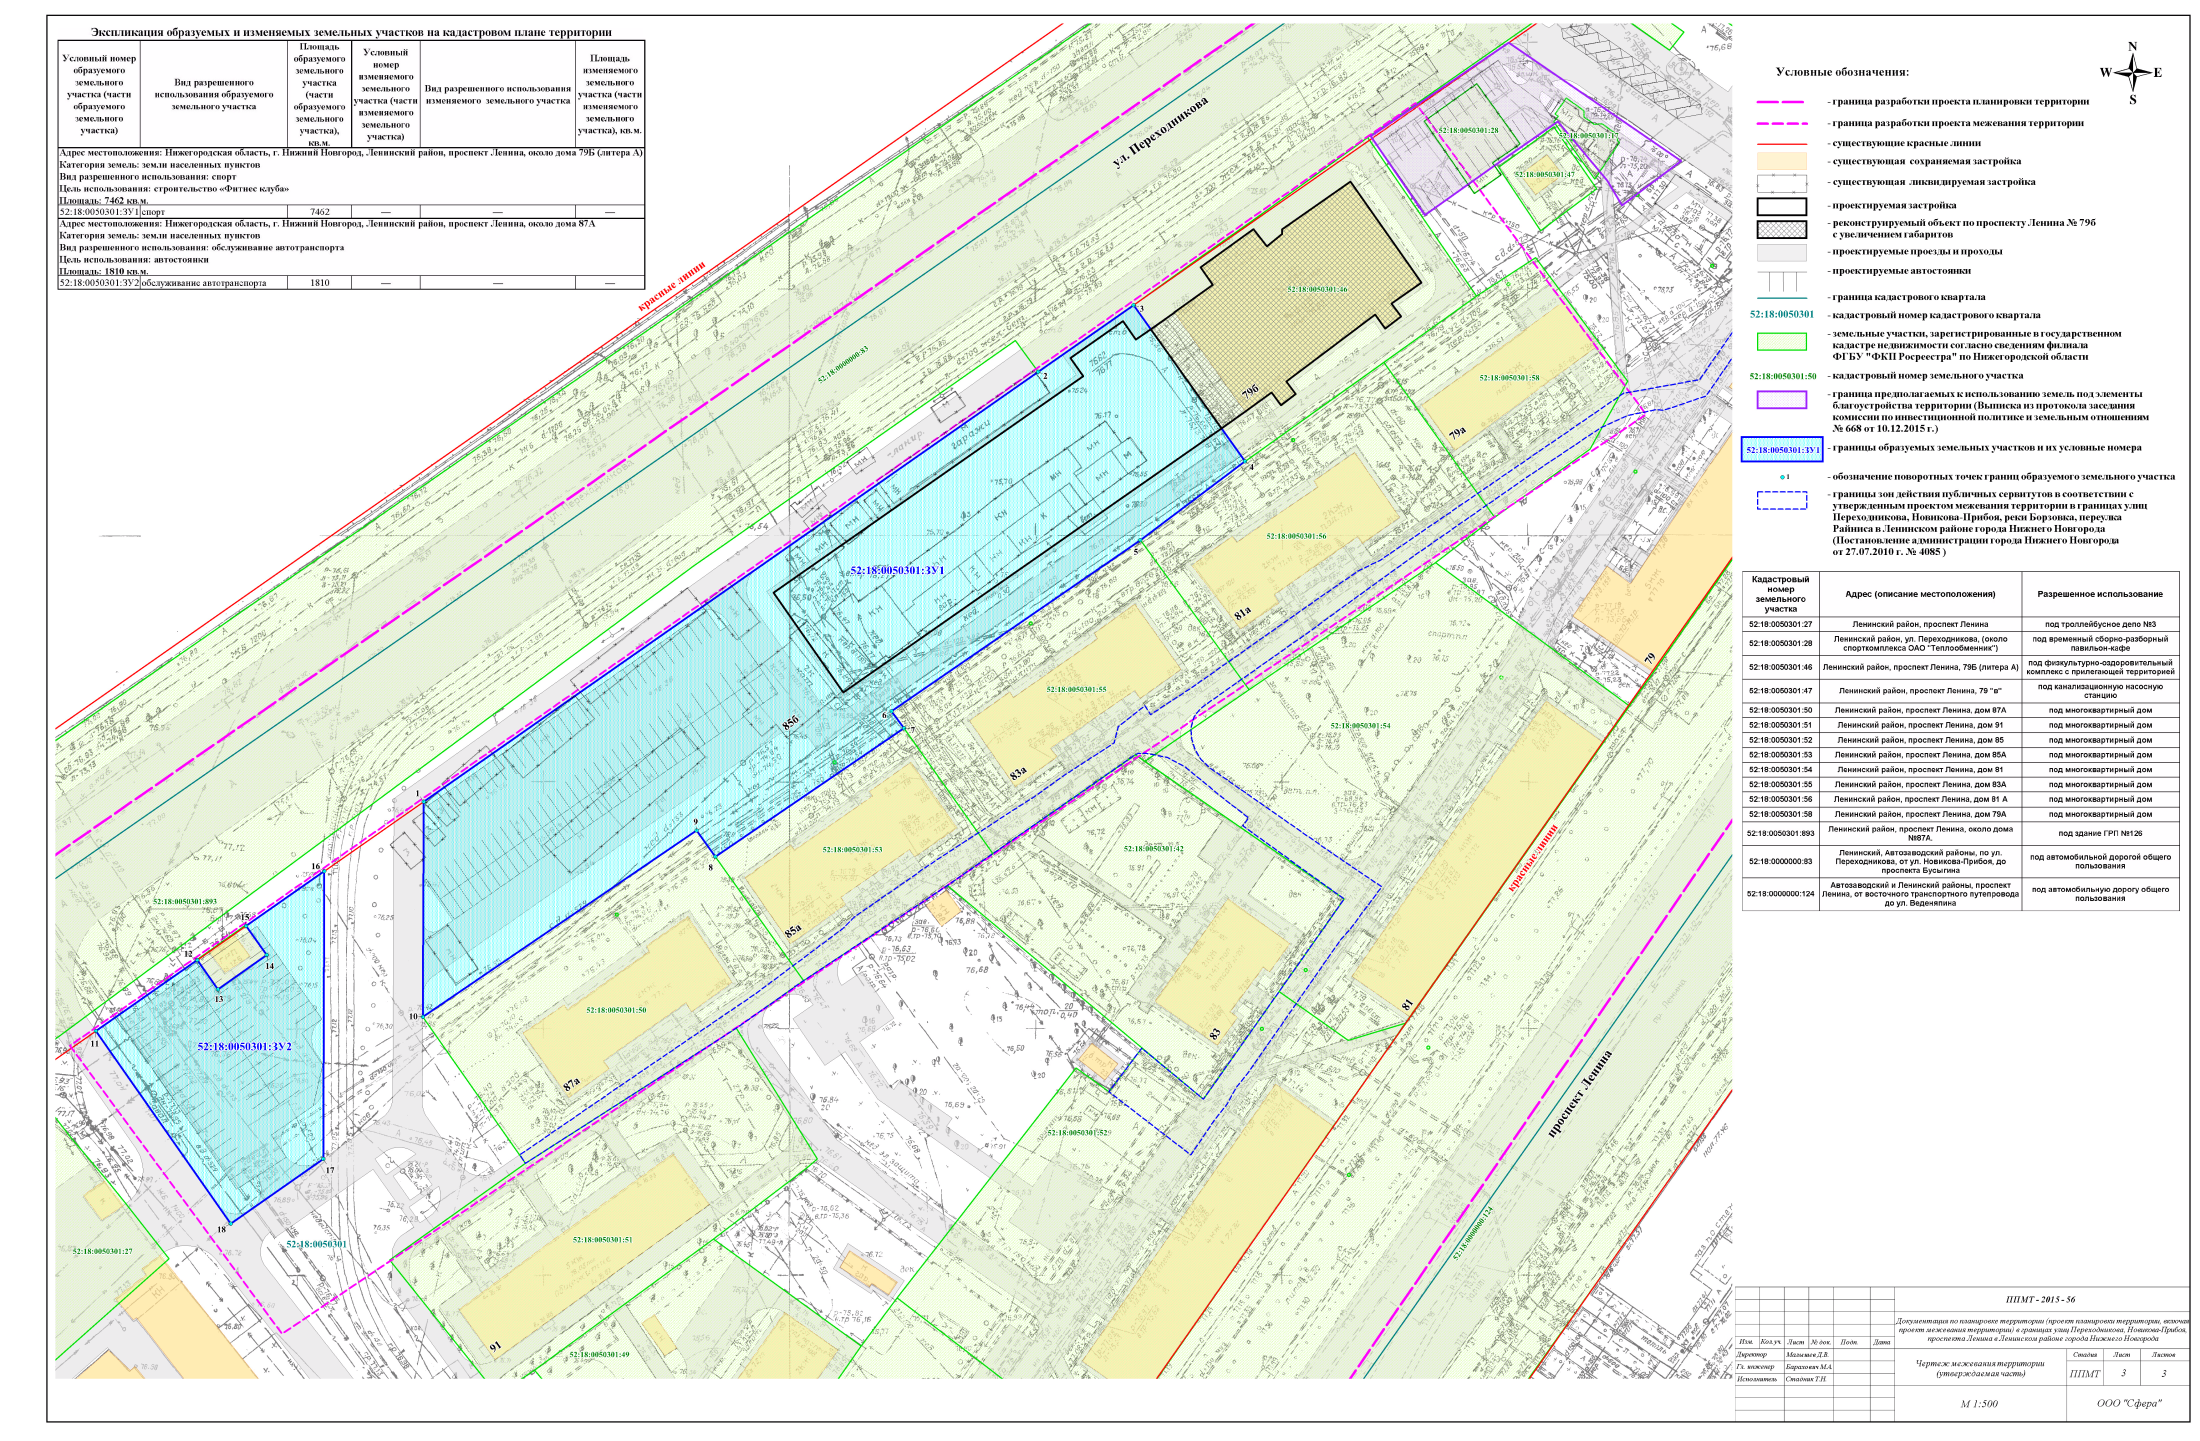
Task: Click the 'спорт' cell in the ЗУ1 table row
Action: point(213,212)
